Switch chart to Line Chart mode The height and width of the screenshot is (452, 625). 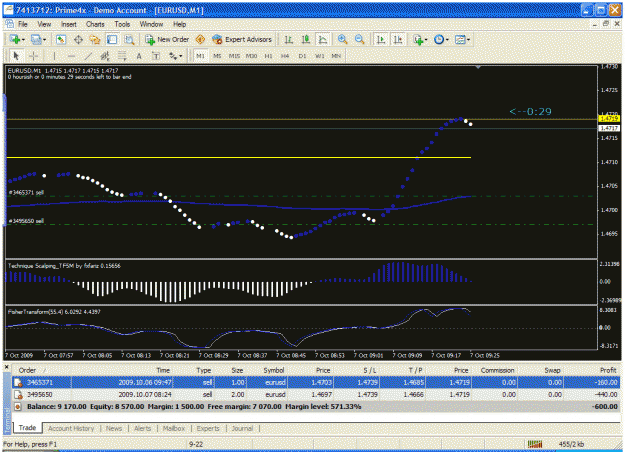click(322, 39)
